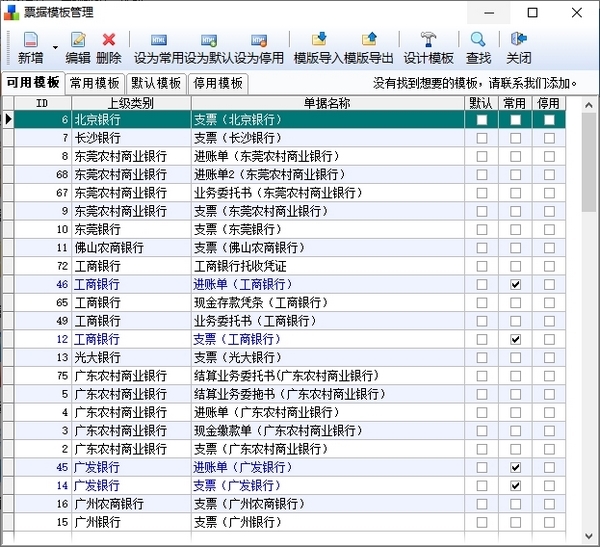The height and width of the screenshot is (547, 600).
Task: Uncheck 常用 for 进账单（工商银行）
Action: [515, 284]
